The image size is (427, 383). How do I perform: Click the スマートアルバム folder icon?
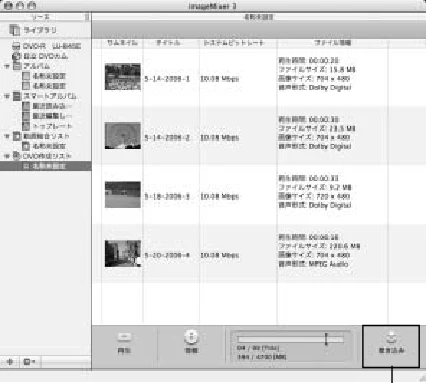click(x=17, y=96)
